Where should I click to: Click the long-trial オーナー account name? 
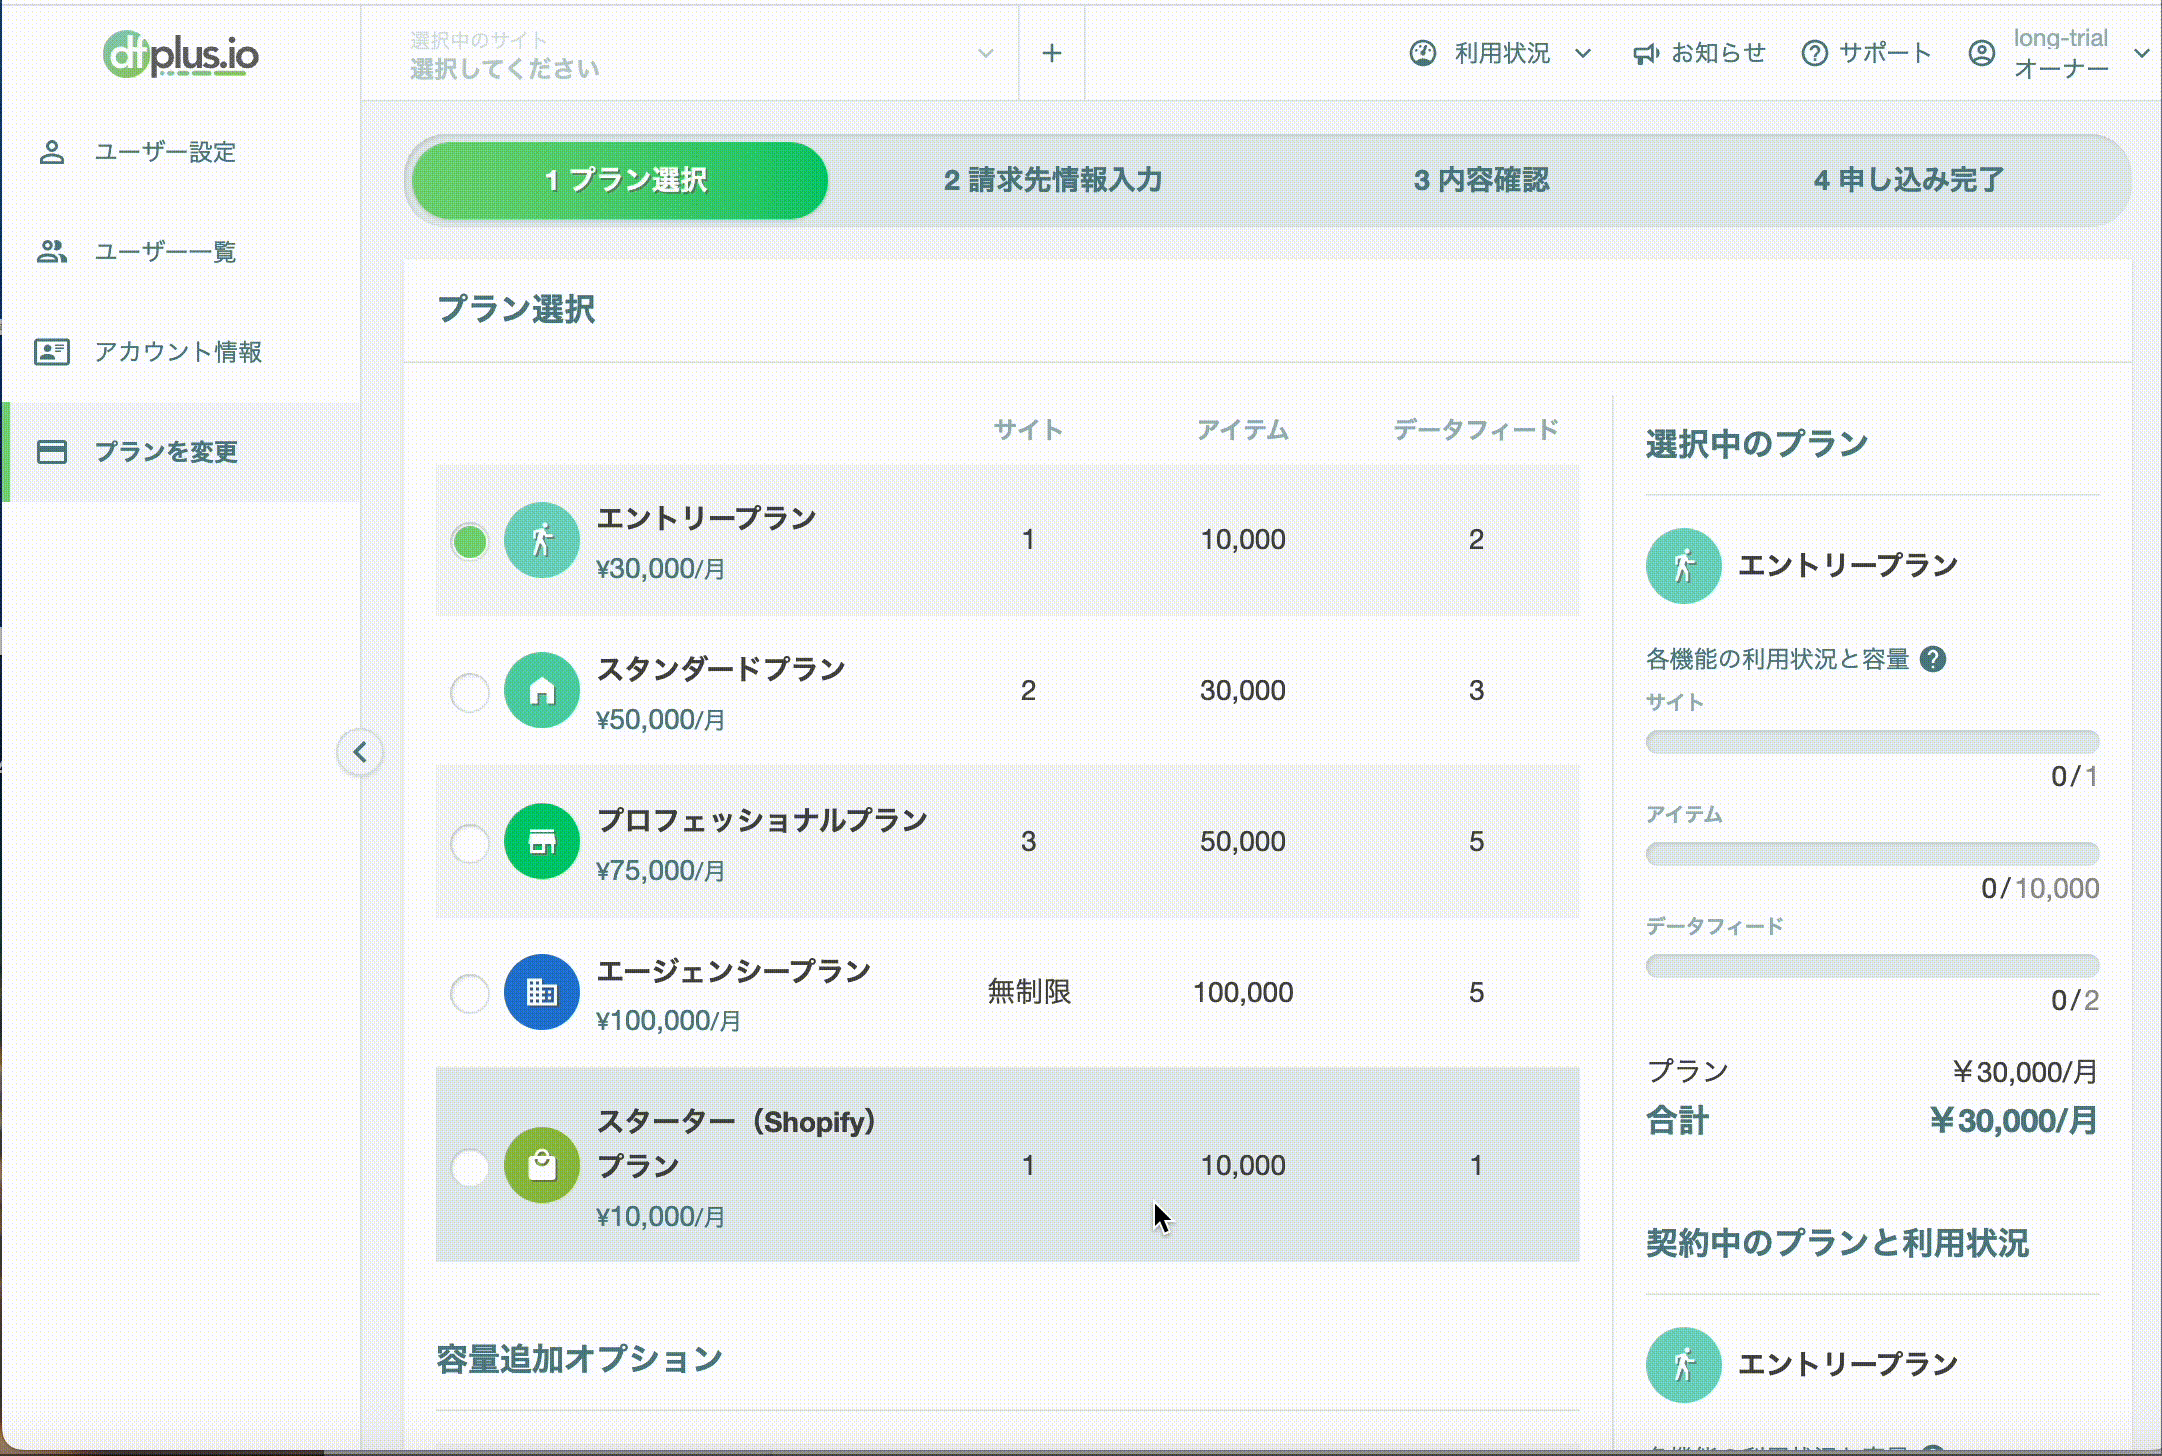point(2061,53)
